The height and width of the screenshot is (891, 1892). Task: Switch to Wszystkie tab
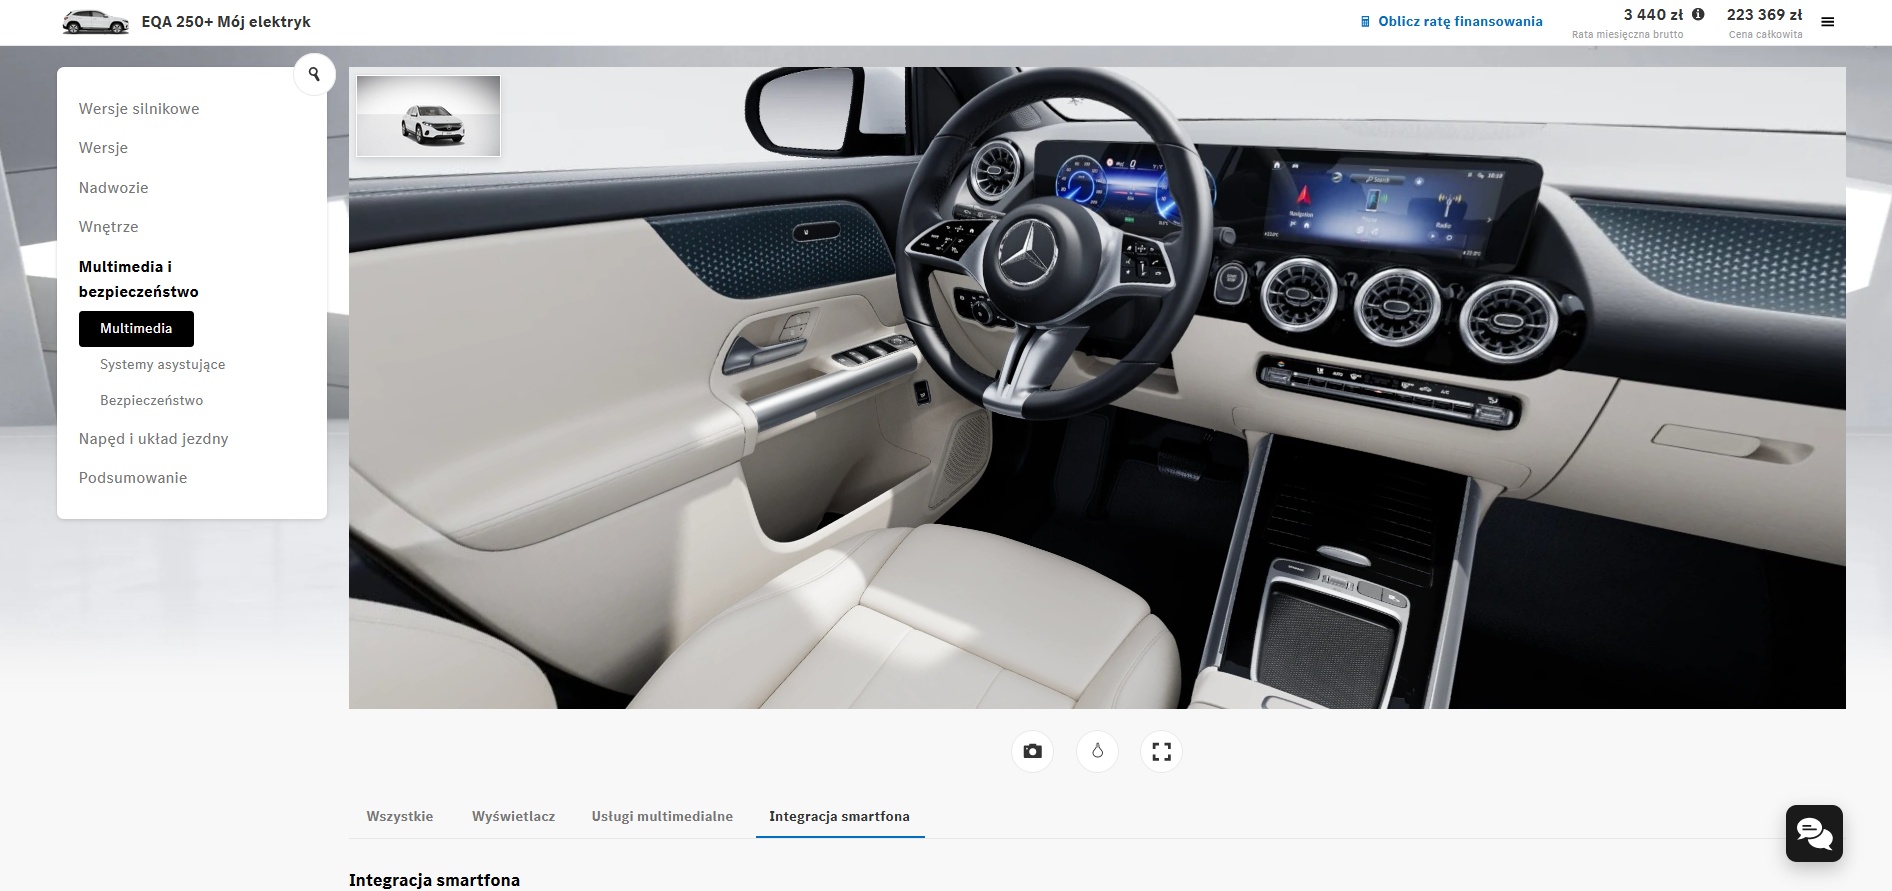400,816
